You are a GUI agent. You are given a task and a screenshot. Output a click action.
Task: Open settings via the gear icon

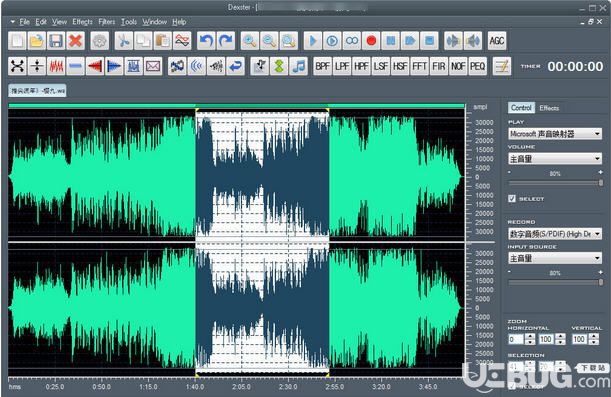pyautogui.click(x=100, y=41)
